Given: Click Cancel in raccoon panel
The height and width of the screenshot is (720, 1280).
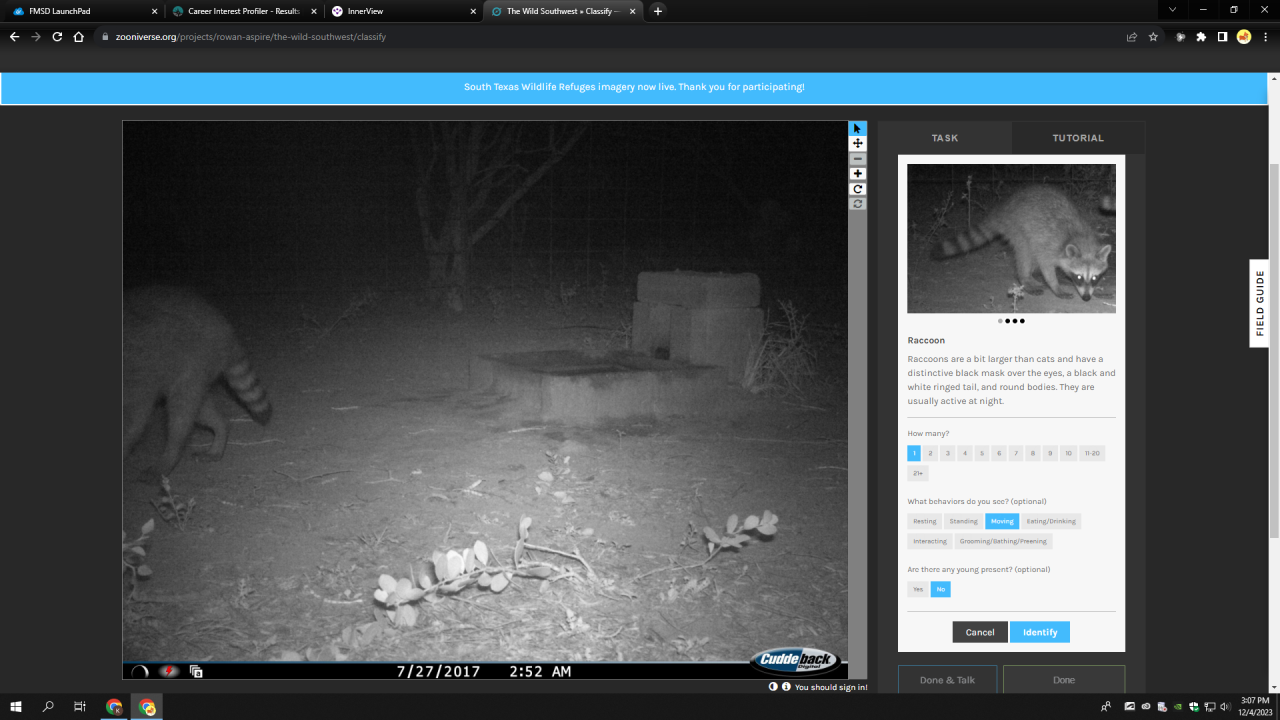Looking at the screenshot, I should tap(980, 632).
